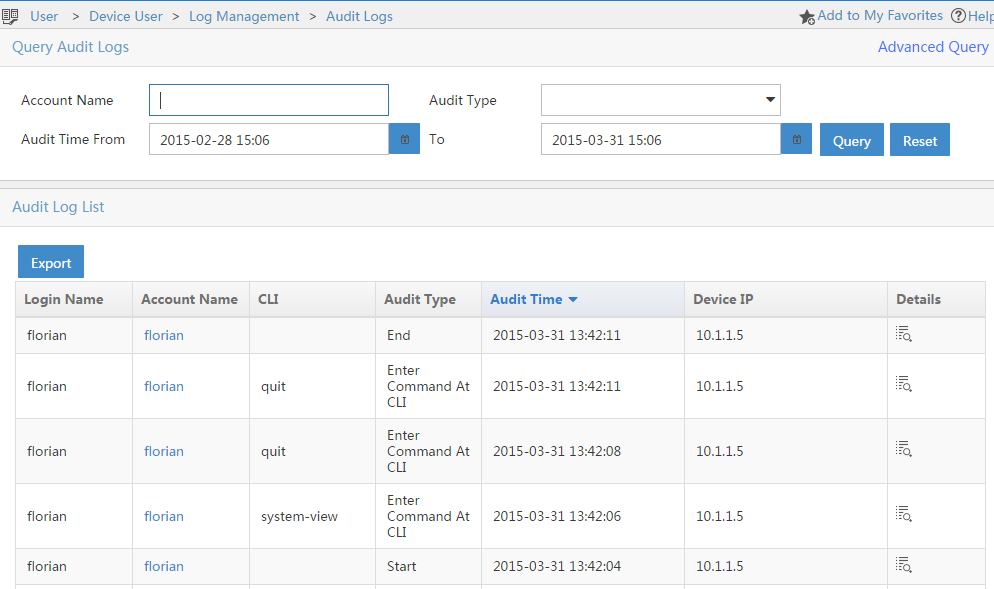
Task: Click inside the Account Name input field
Action: (x=268, y=100)
